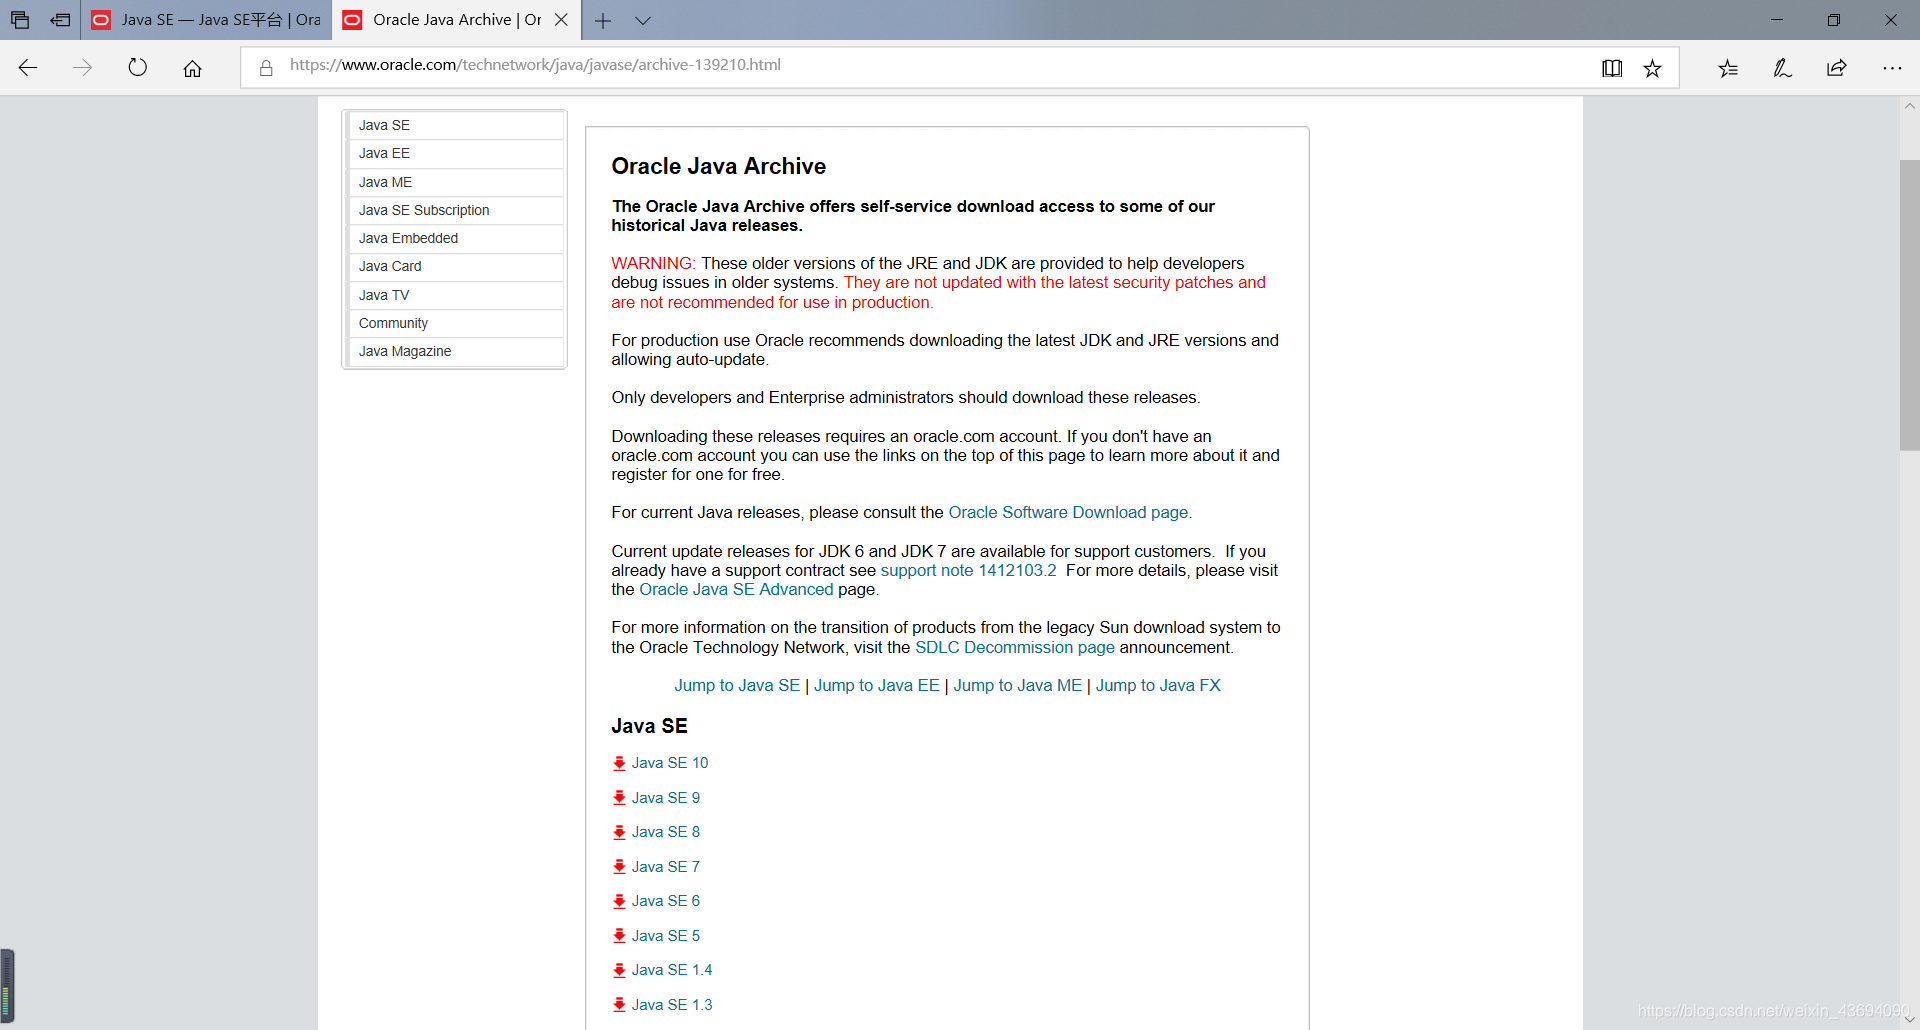Open Java TV sidebar item
1920x1030 pixels.
(456, 295)
